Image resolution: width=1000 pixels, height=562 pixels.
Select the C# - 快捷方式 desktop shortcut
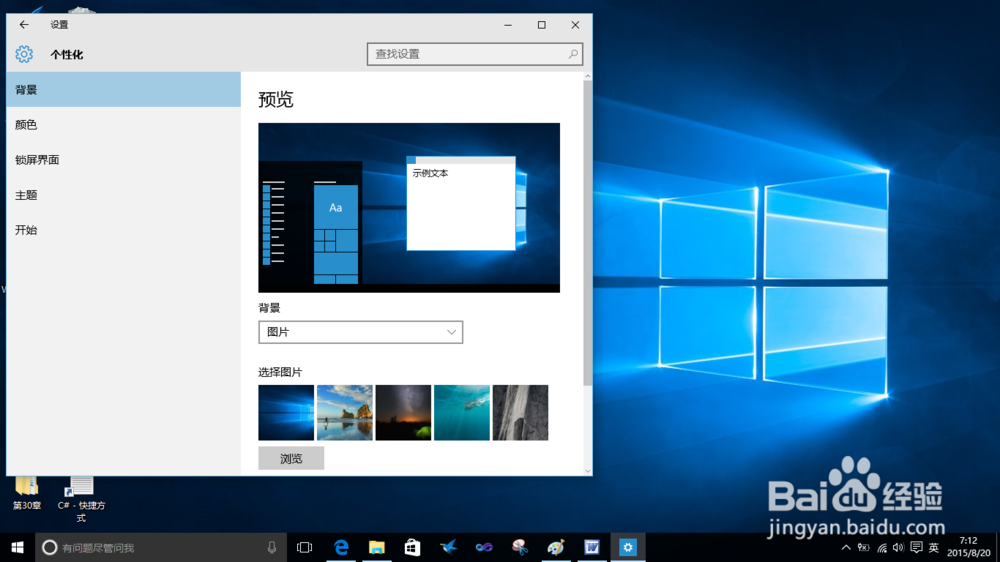pos(81,499)
